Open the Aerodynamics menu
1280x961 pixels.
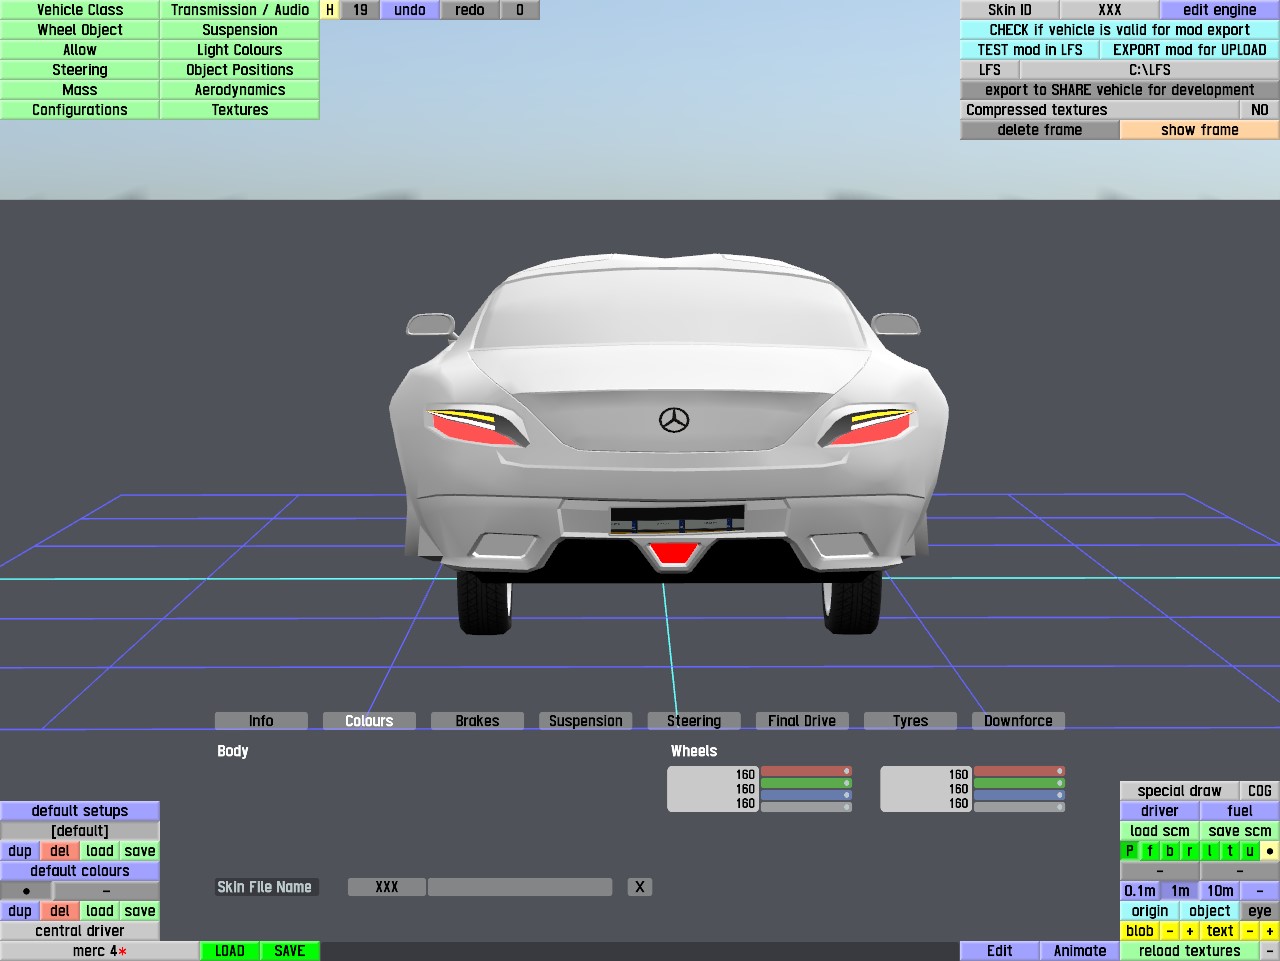[x=240, y=90]
